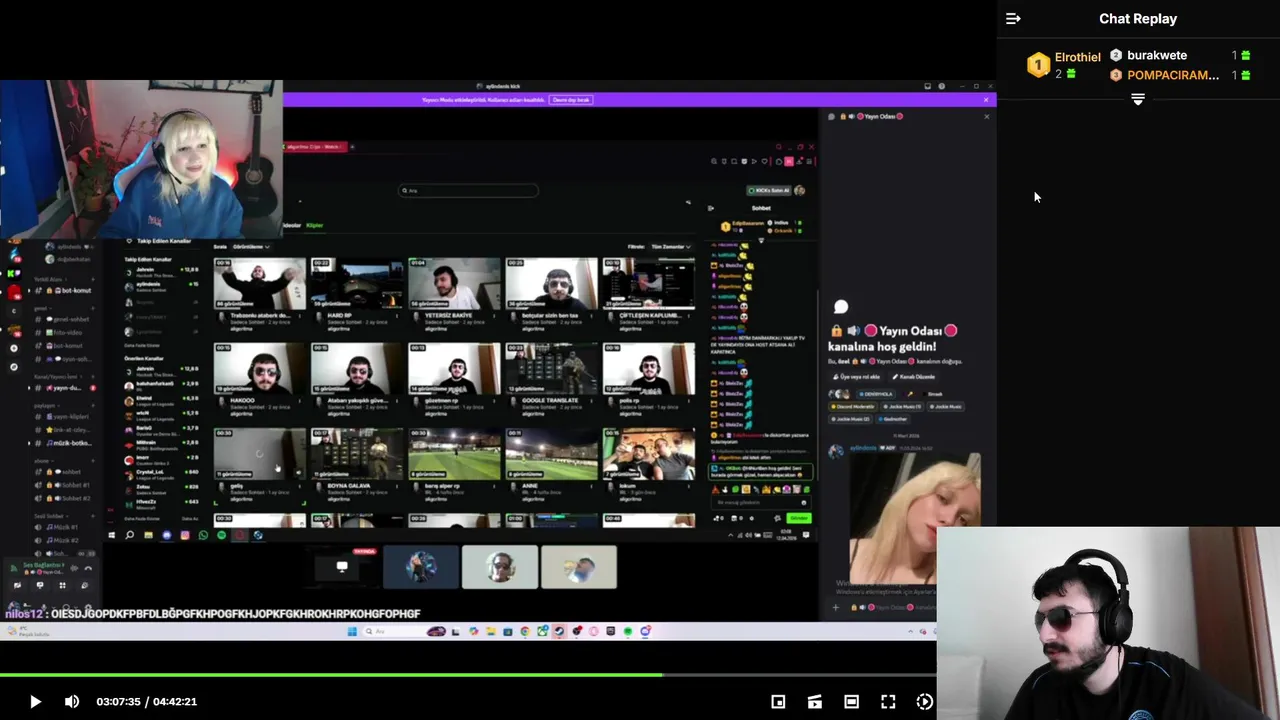This screenshot has width=1280, height=720.
Task: Open the Kick profile avatar menu
Action: 799,190
